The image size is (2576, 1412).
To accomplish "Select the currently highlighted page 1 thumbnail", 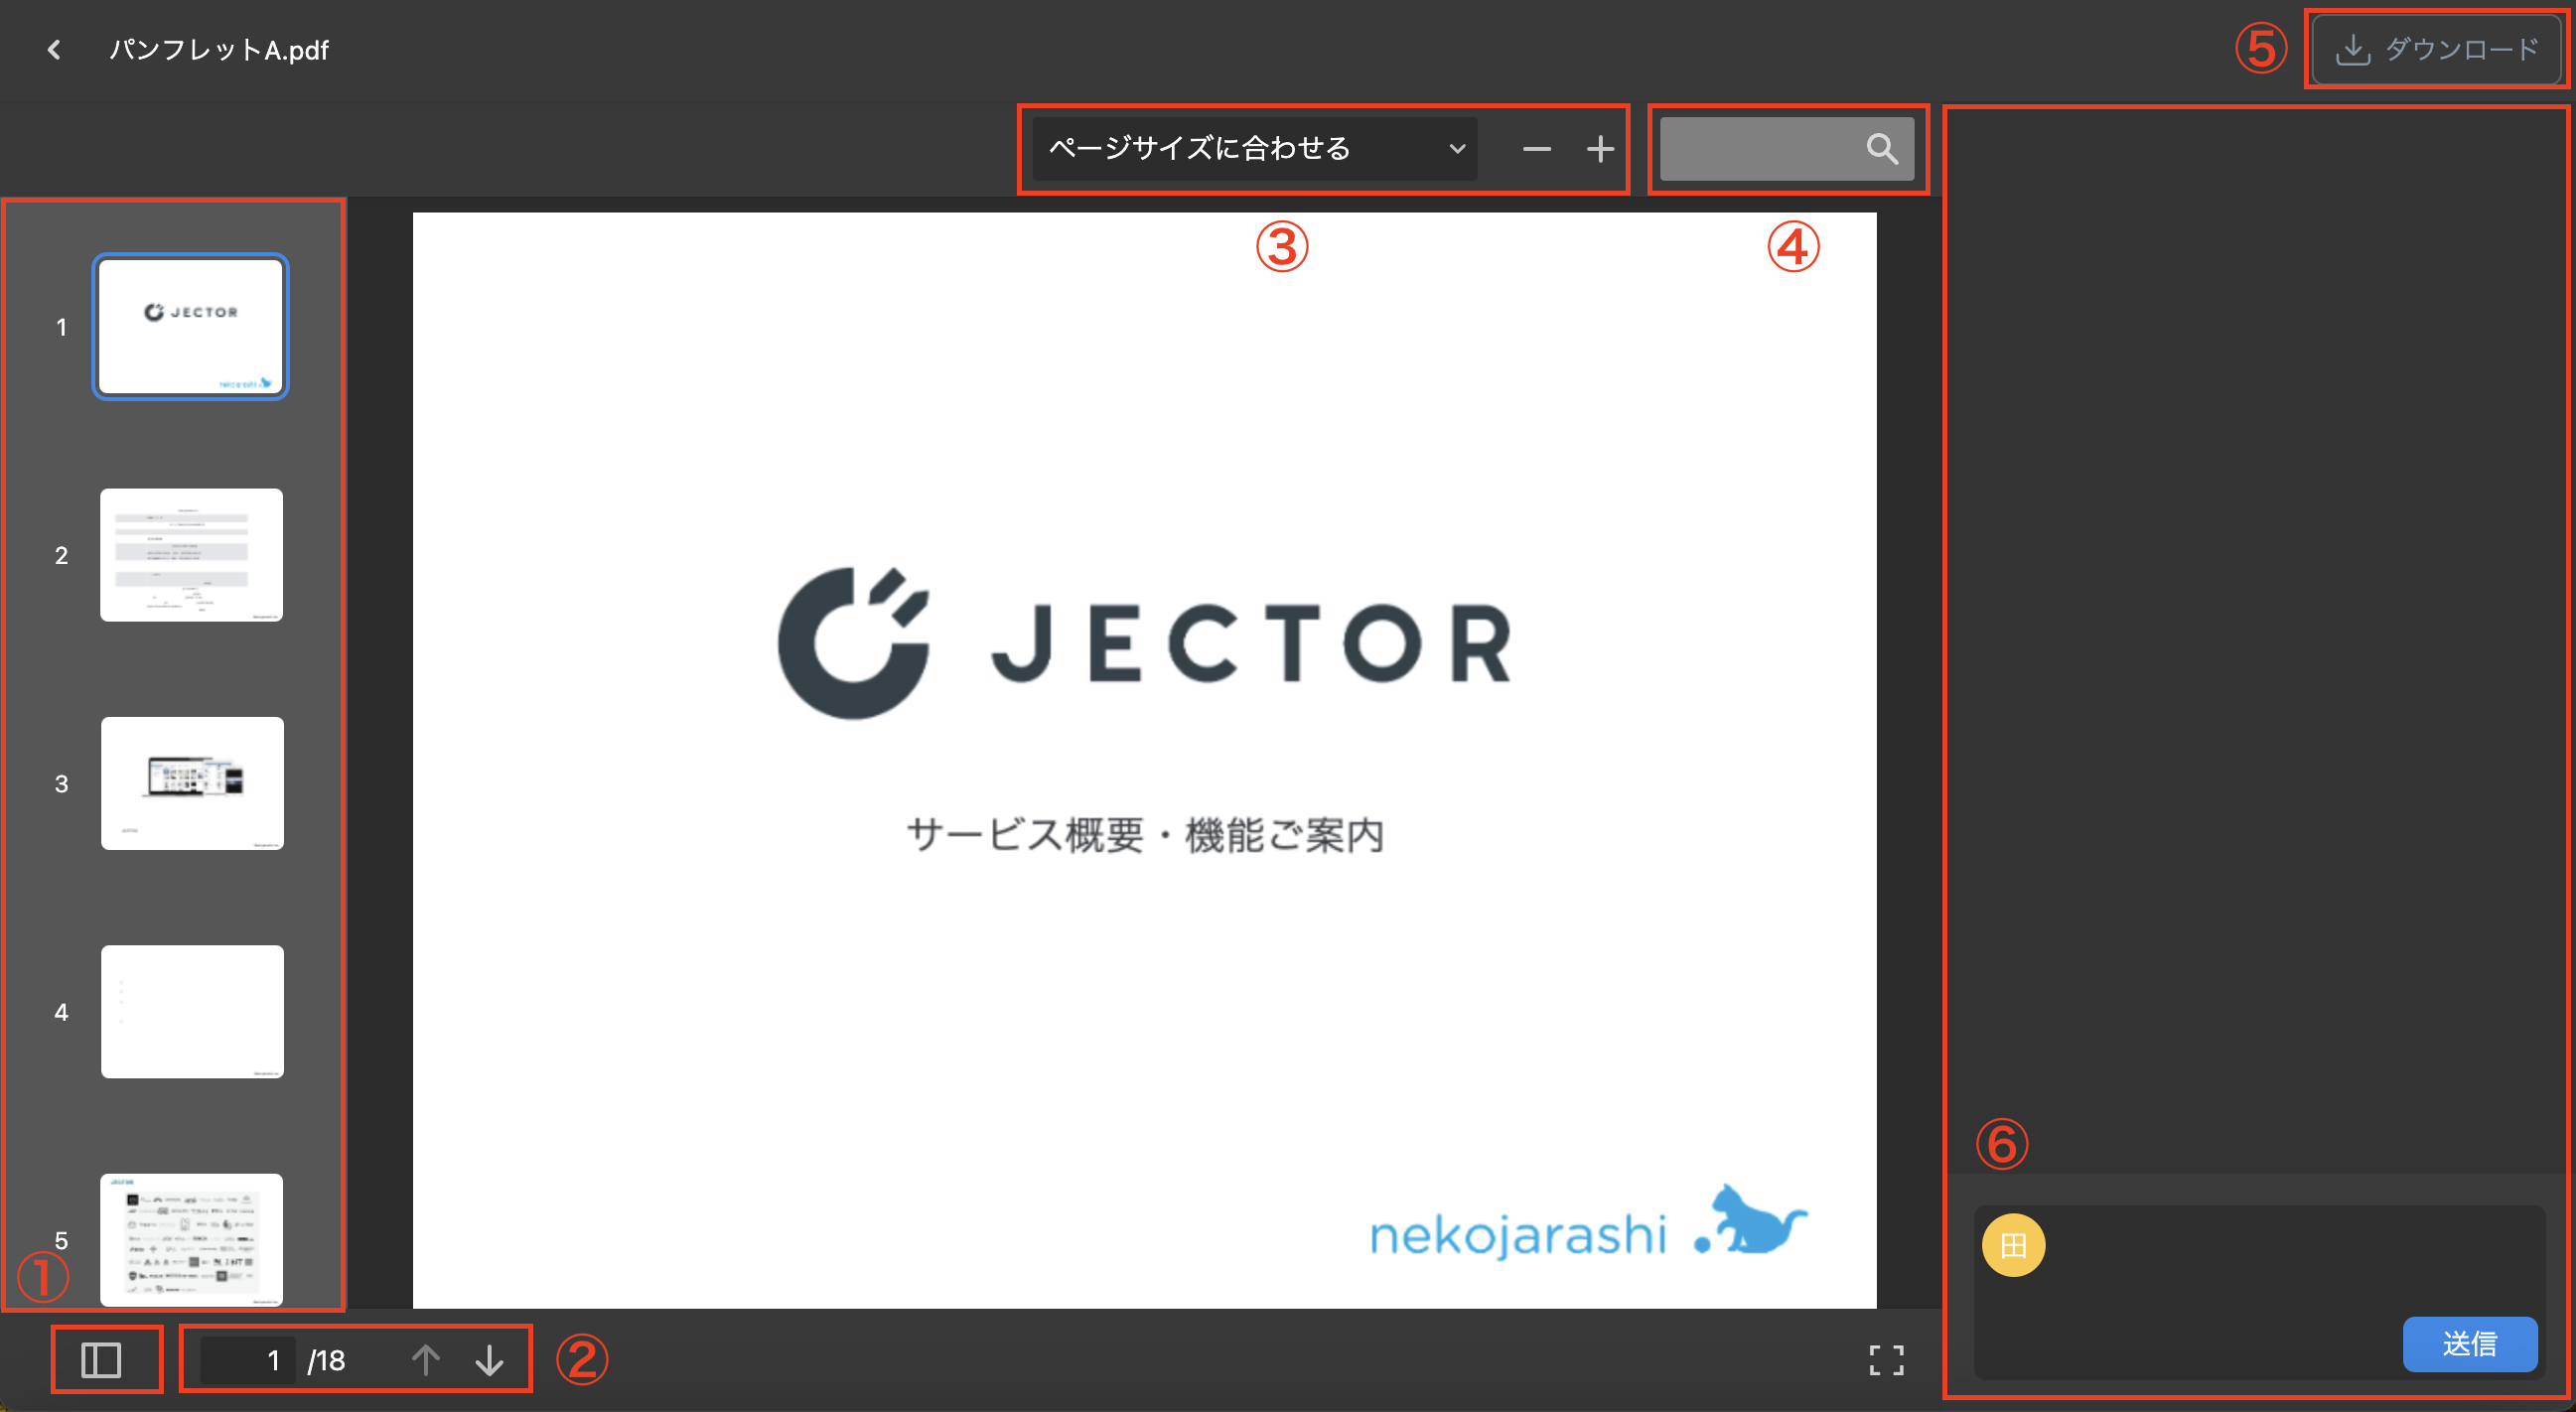I will click(x=190, y=326).
